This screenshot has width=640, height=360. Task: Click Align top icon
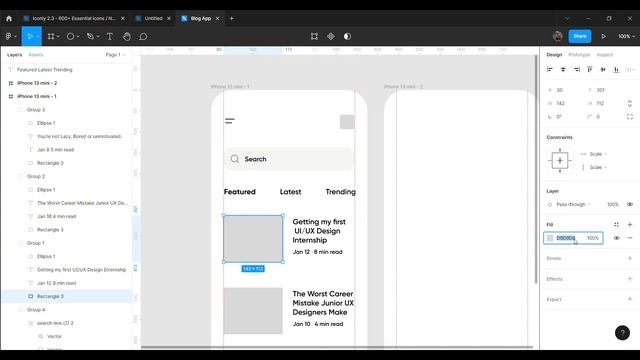tap(590, 70)
